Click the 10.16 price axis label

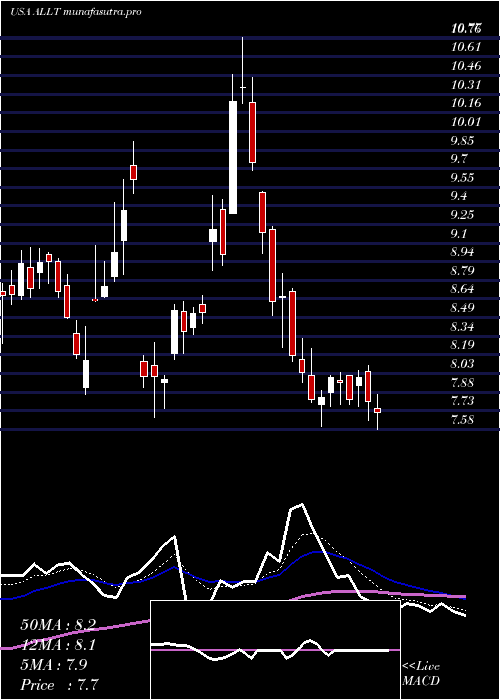[466, 103]
